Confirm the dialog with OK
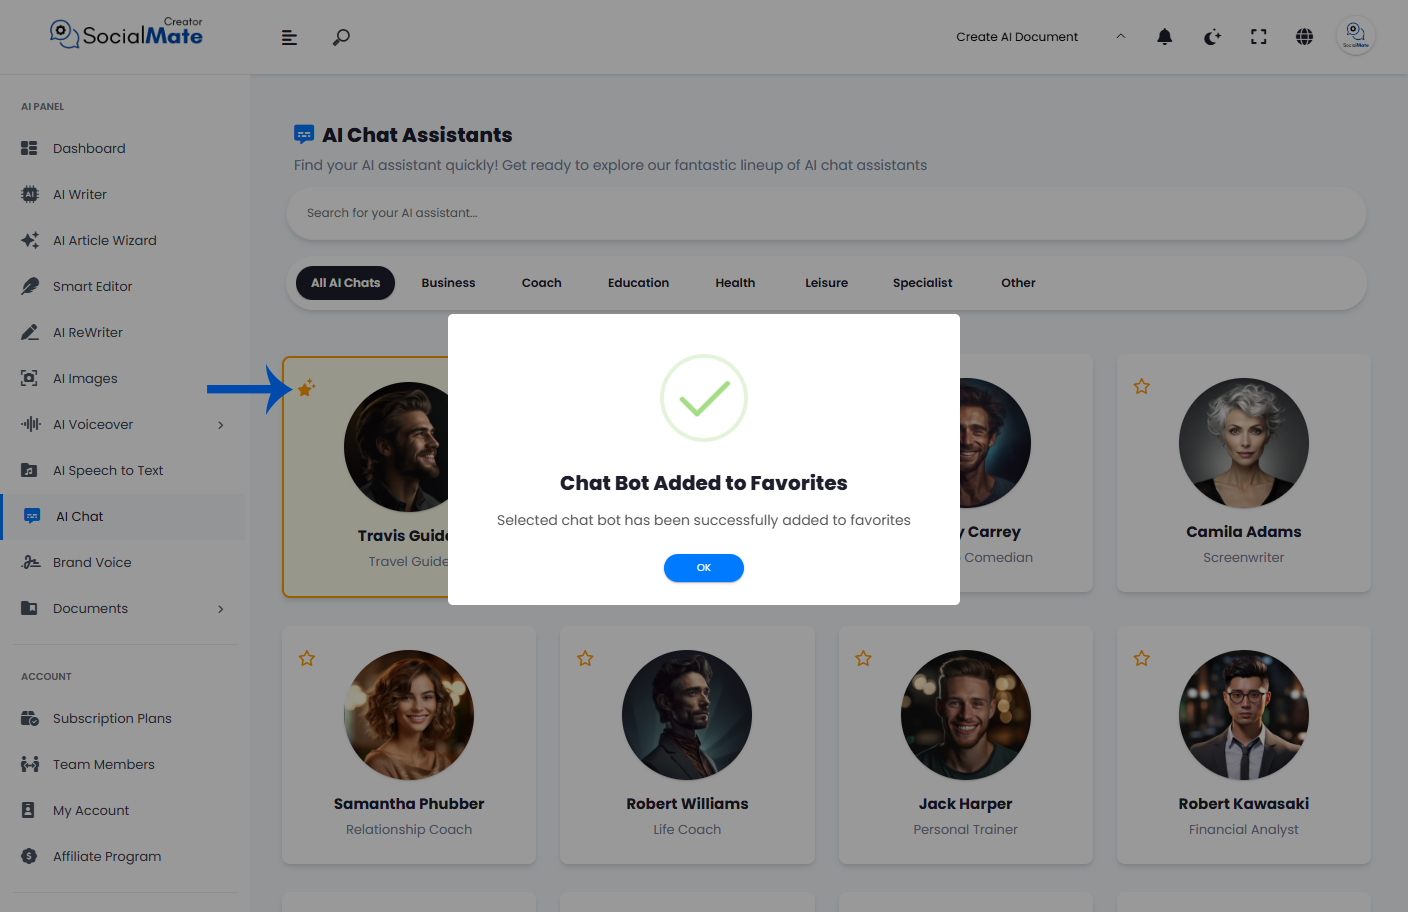 (x=704, y=568)
